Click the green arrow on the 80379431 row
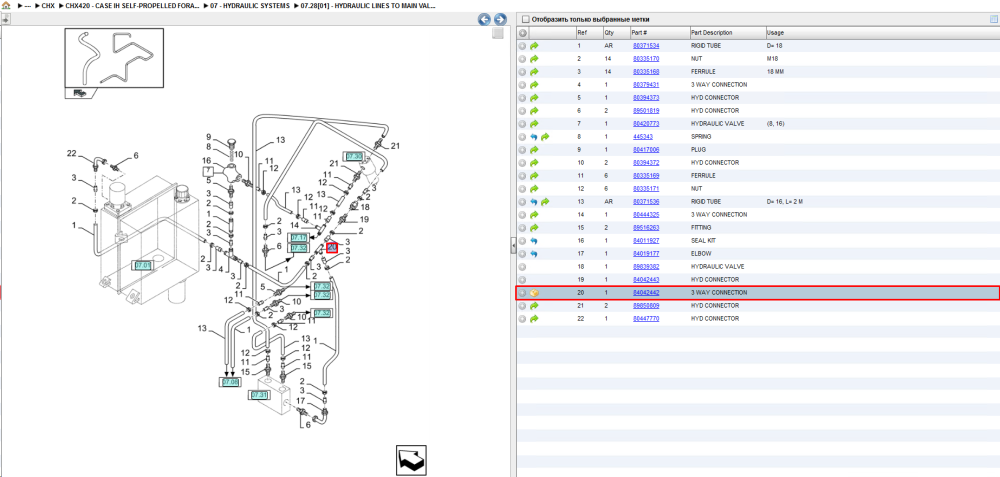Viewport: 1000px width, 477px height. (x=534, y=85)
